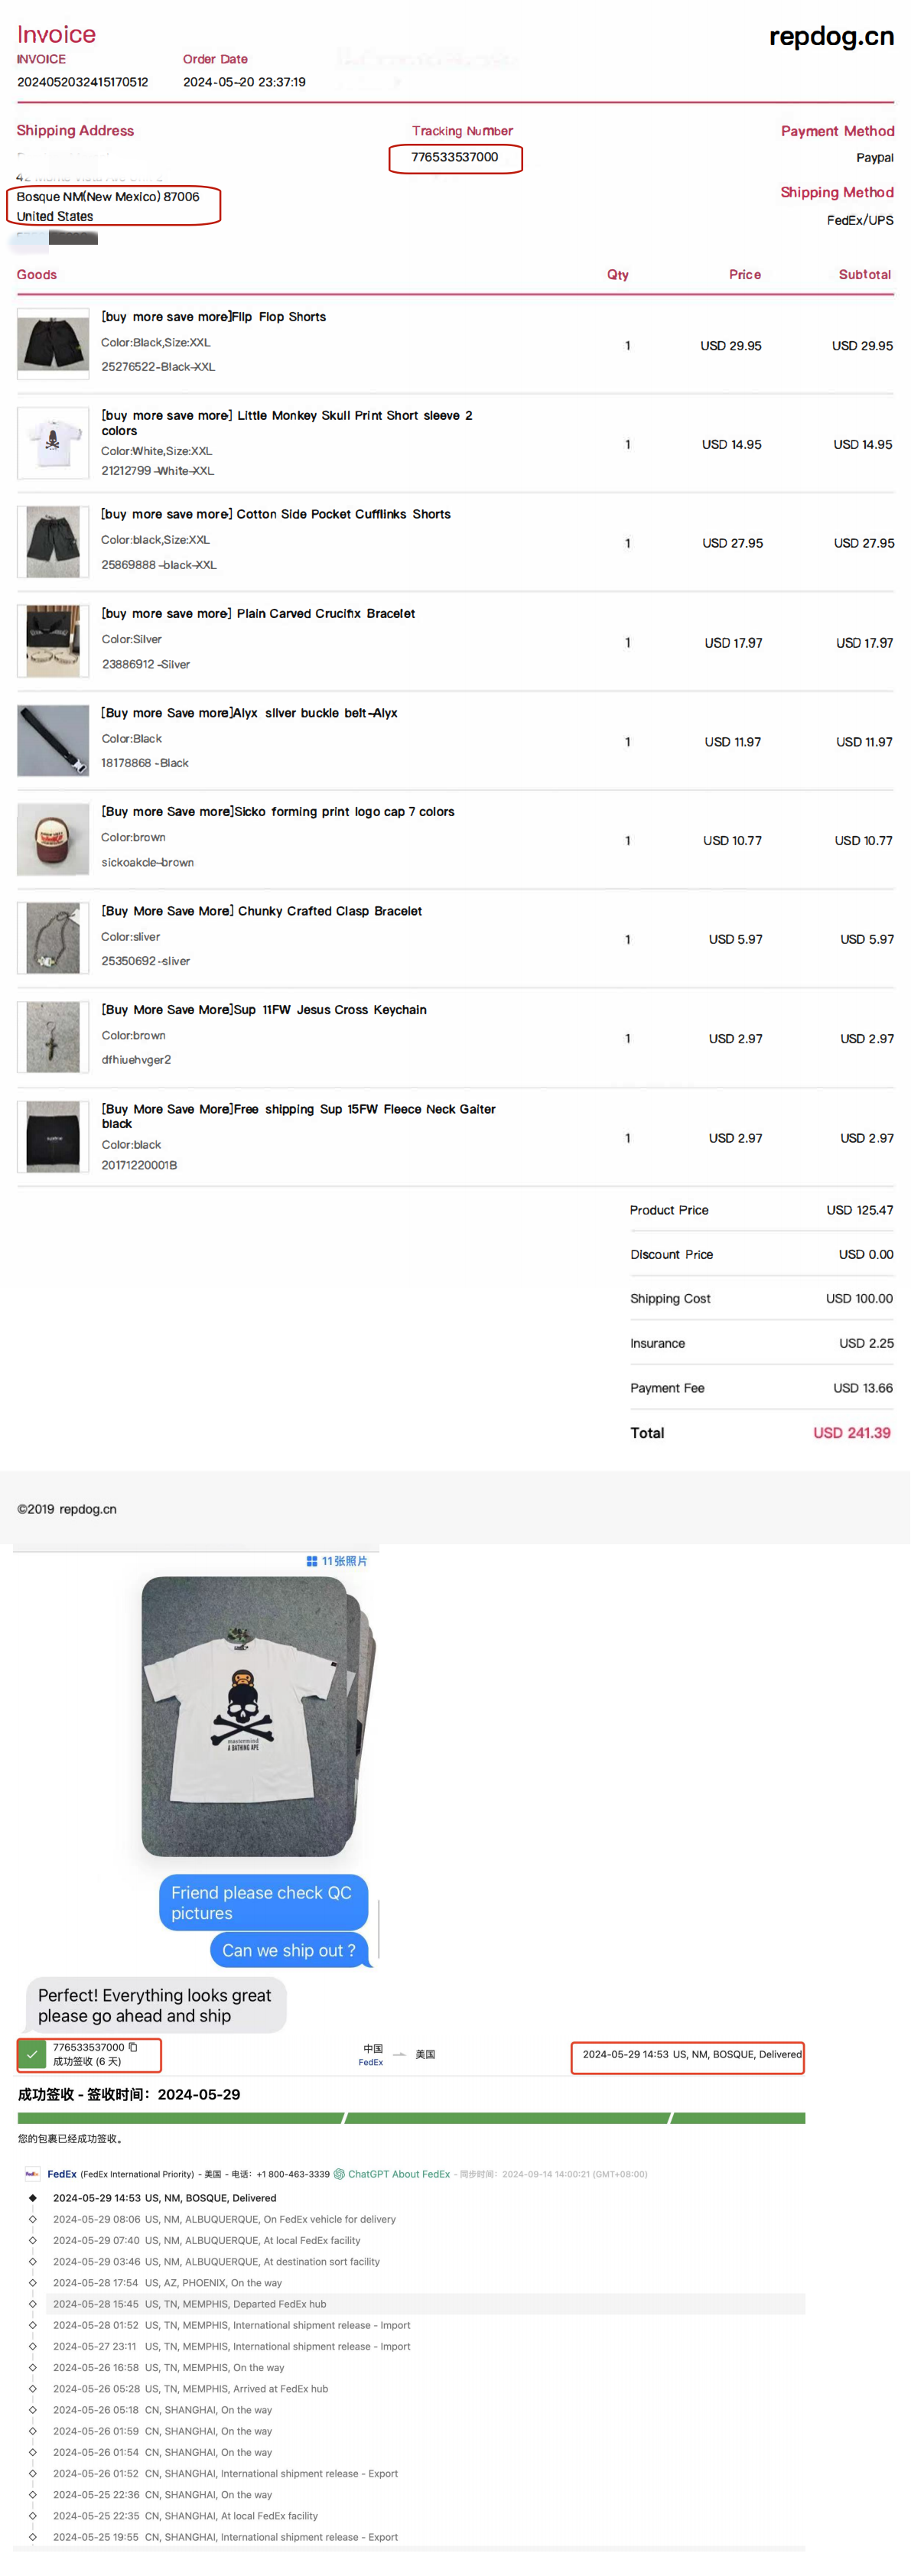Click the FedEx carrier logo icon
This screenshot has width=911, height=2576.
32,2173
